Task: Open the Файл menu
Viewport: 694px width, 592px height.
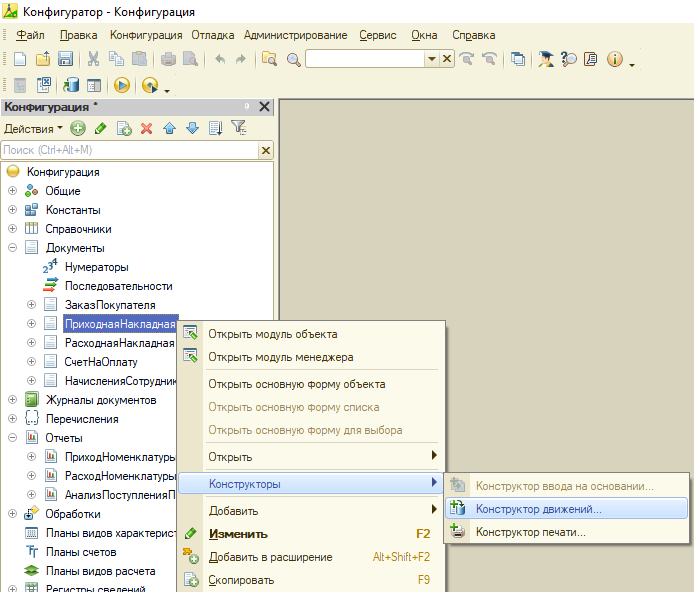Action: pyautogui.click(x=30, y=35)
